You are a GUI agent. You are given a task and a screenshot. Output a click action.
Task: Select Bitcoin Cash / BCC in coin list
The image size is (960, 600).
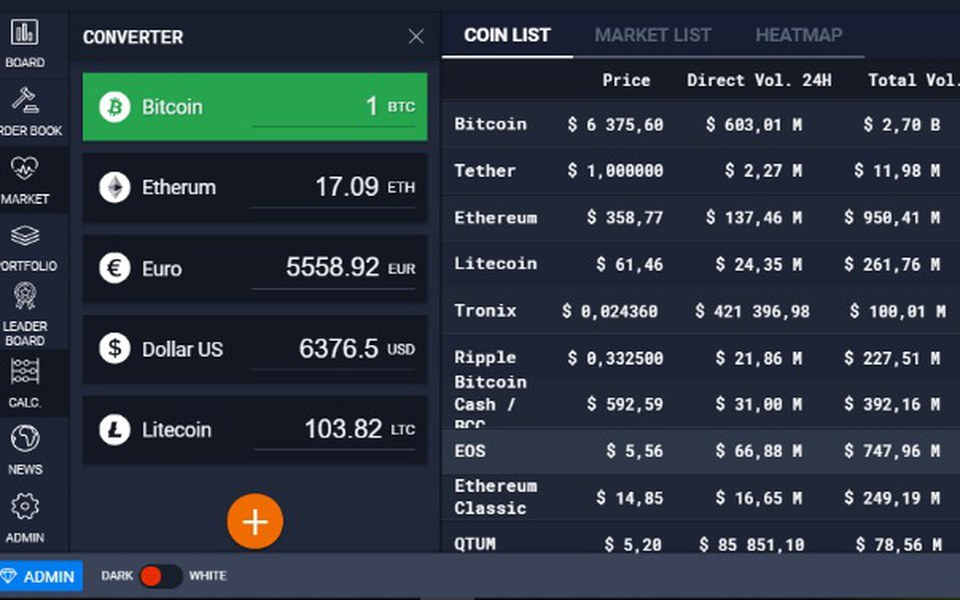tap(490, 403)
